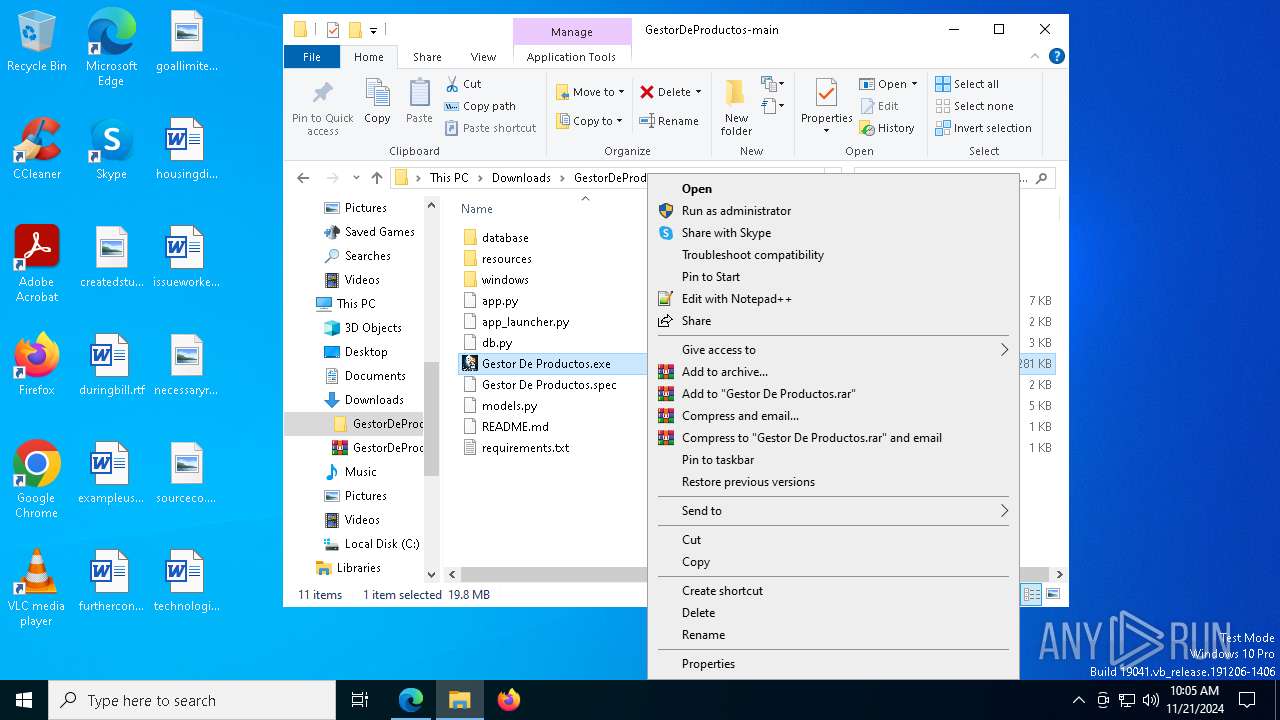Choose Create shortcut in context menu
The height and width of the screenshot is (720, 1280).
[833, 591]
